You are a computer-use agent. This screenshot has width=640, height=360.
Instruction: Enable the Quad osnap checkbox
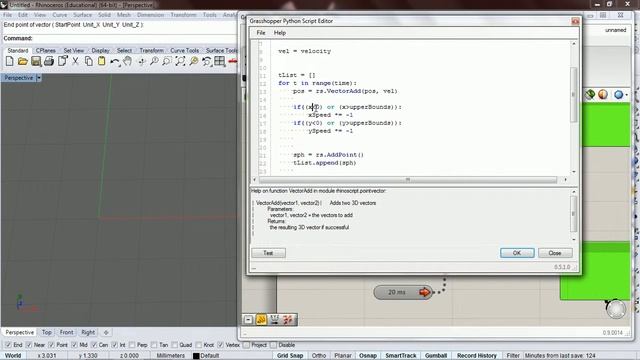(x=175, y=345)
